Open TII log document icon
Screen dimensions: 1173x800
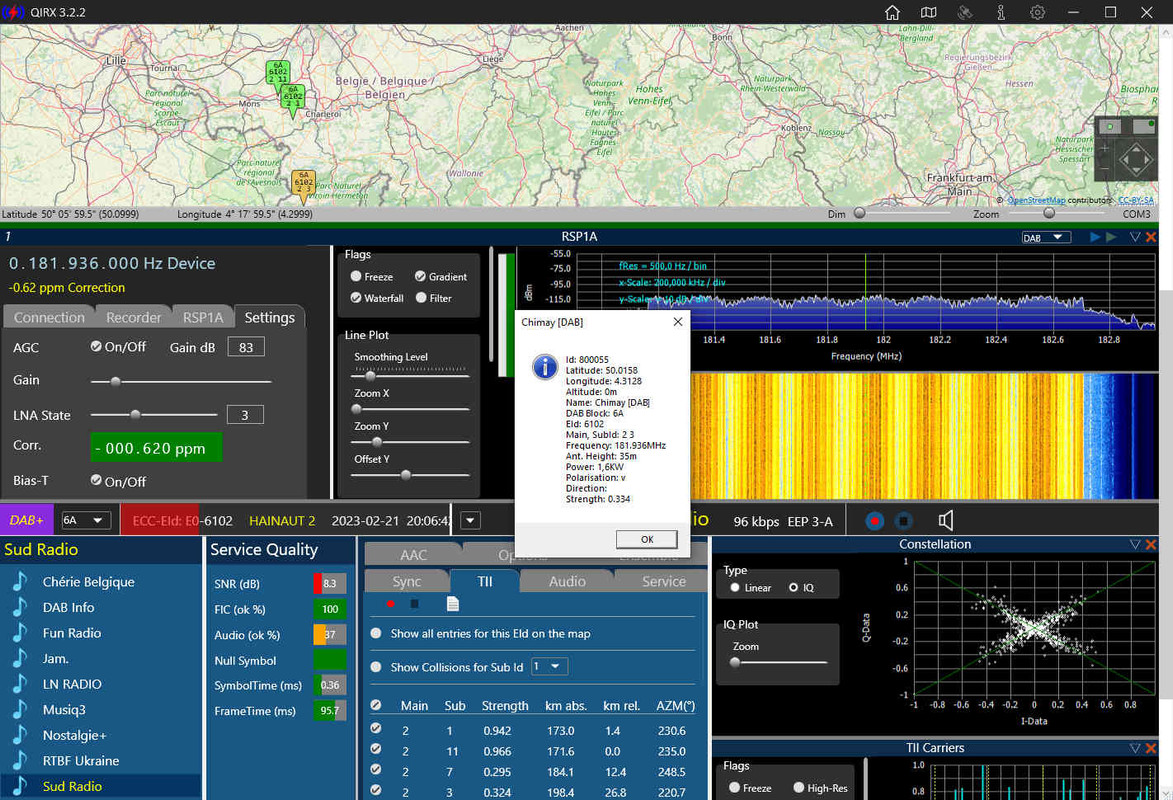coord(453,604)
